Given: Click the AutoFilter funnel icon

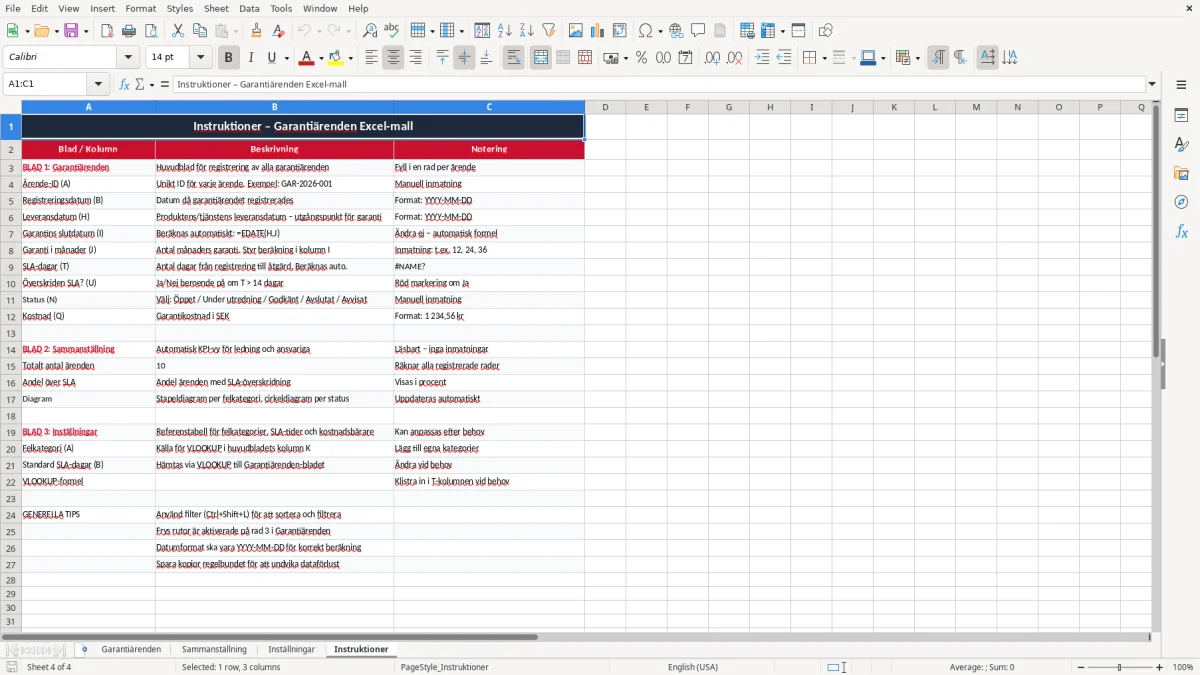Looking at the screenshot, I should click(549, 30).
